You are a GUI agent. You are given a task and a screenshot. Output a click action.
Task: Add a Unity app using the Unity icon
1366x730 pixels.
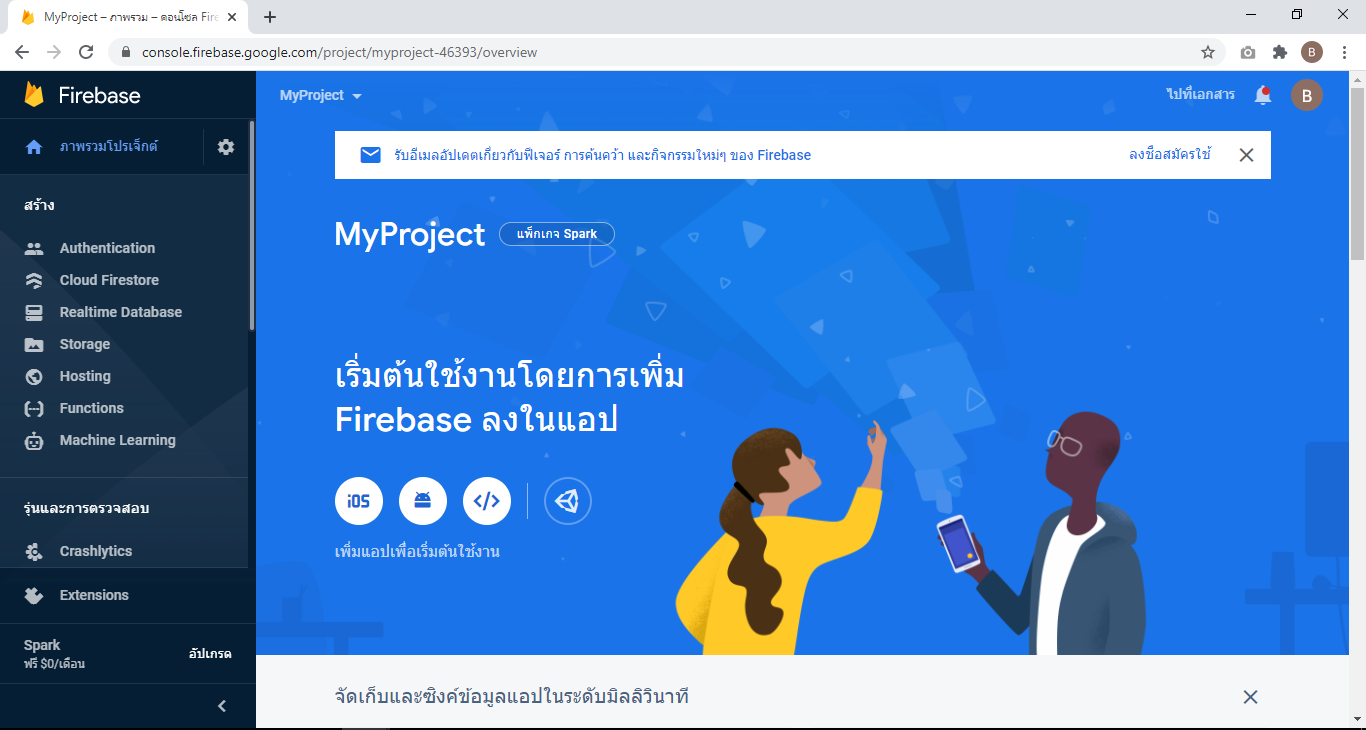click(x=568, y=501)
